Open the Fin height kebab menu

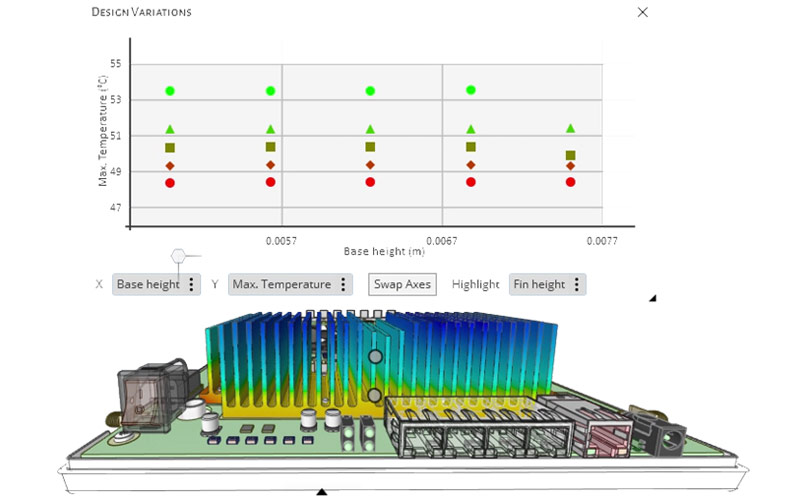pos(576,285)
